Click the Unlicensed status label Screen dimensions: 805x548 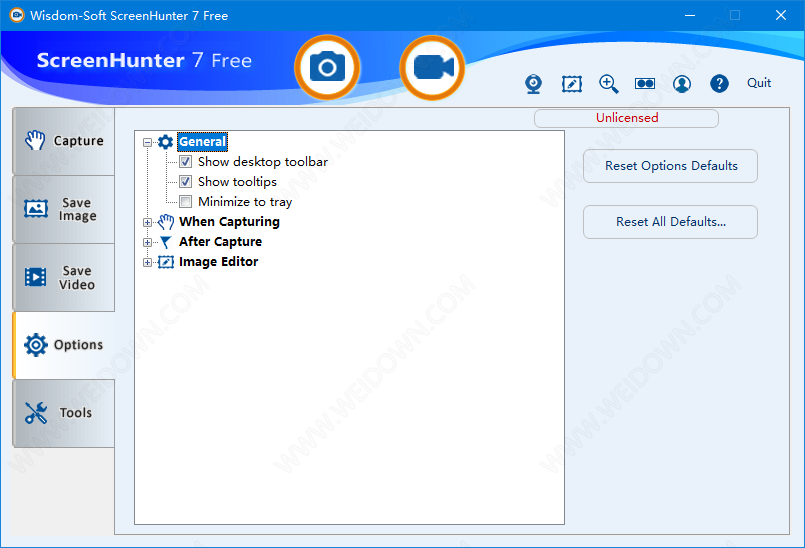(x=626, y=118)
